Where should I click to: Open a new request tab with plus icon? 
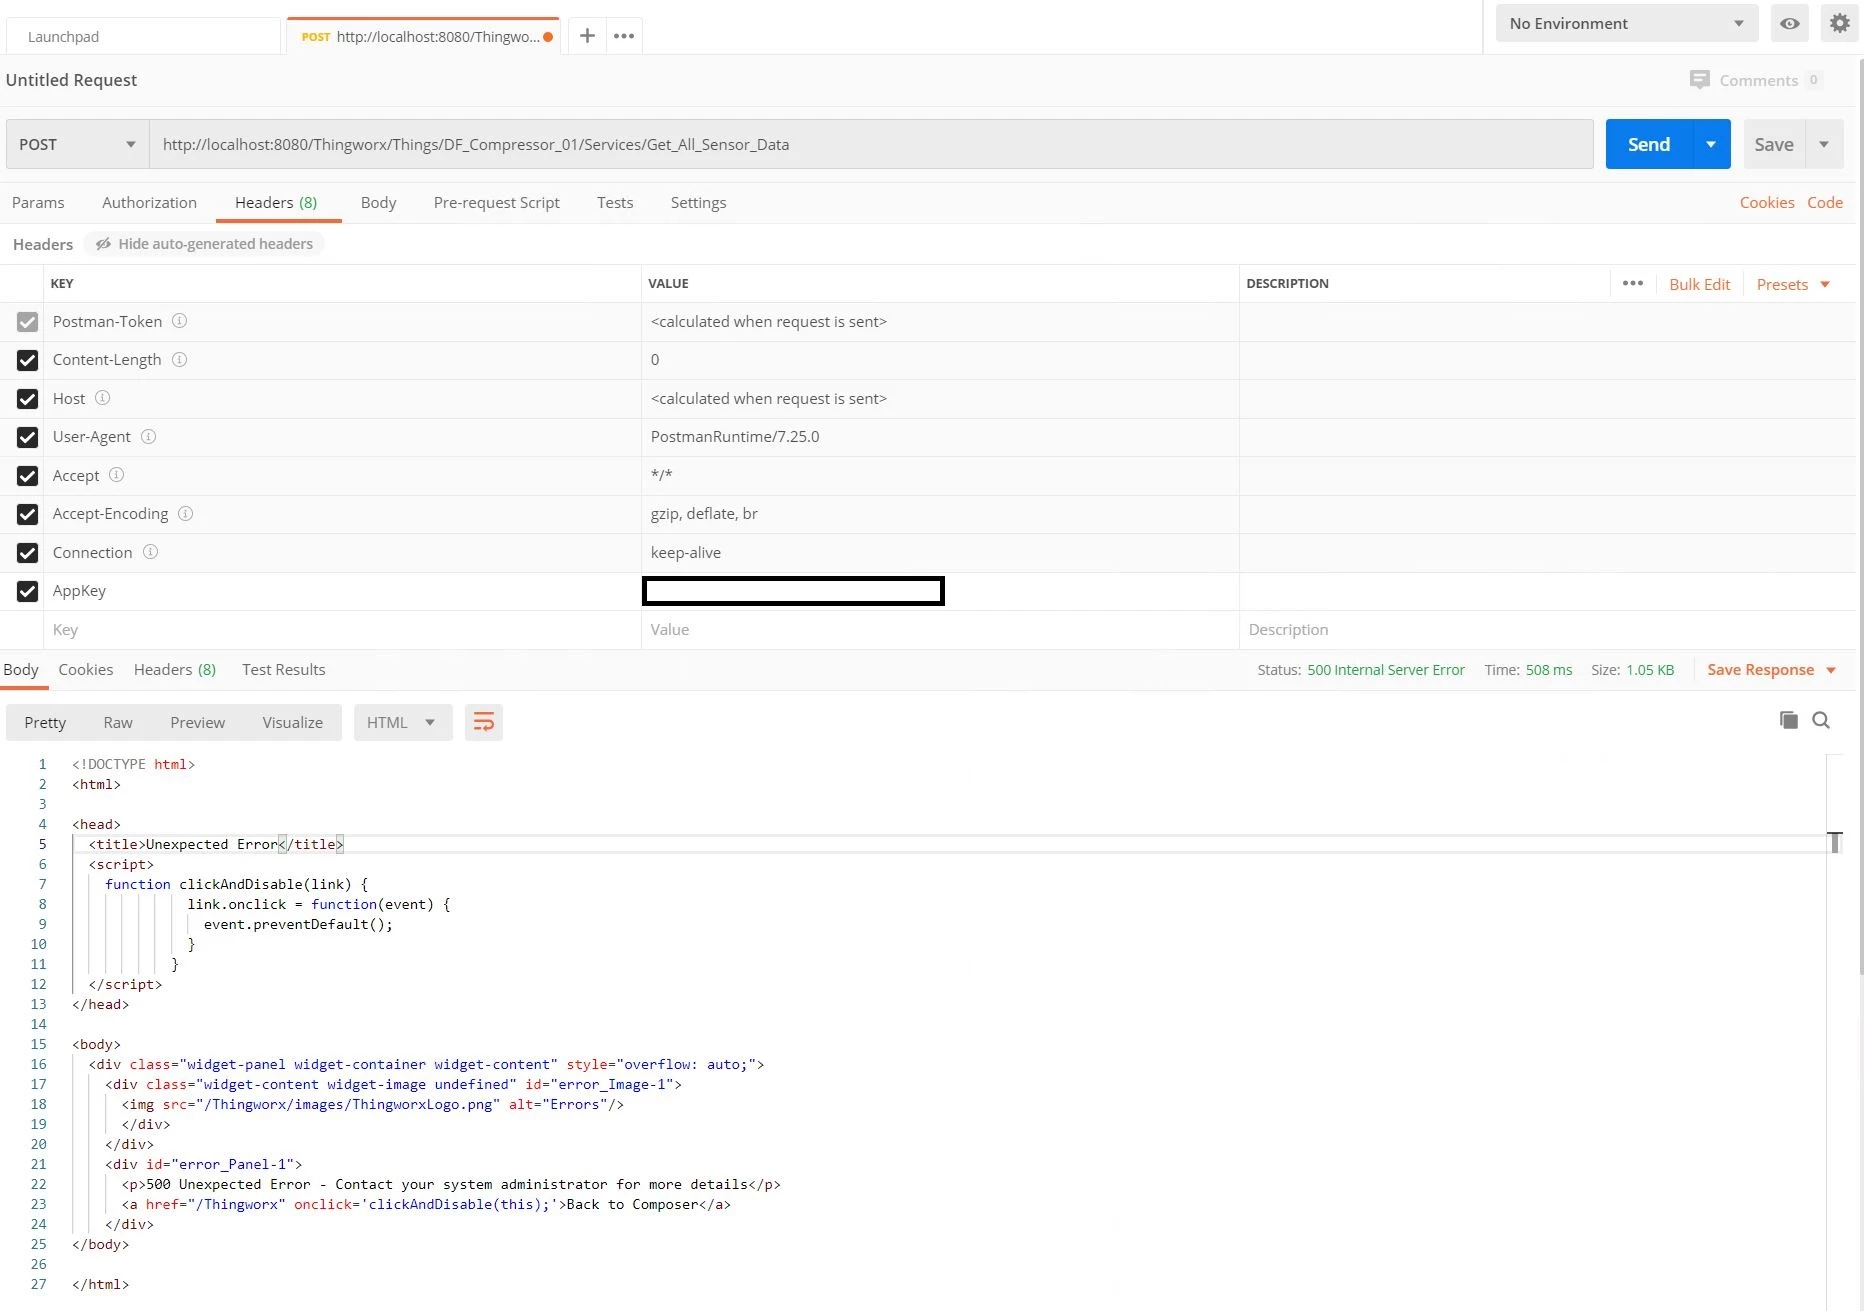click(587, 36)
